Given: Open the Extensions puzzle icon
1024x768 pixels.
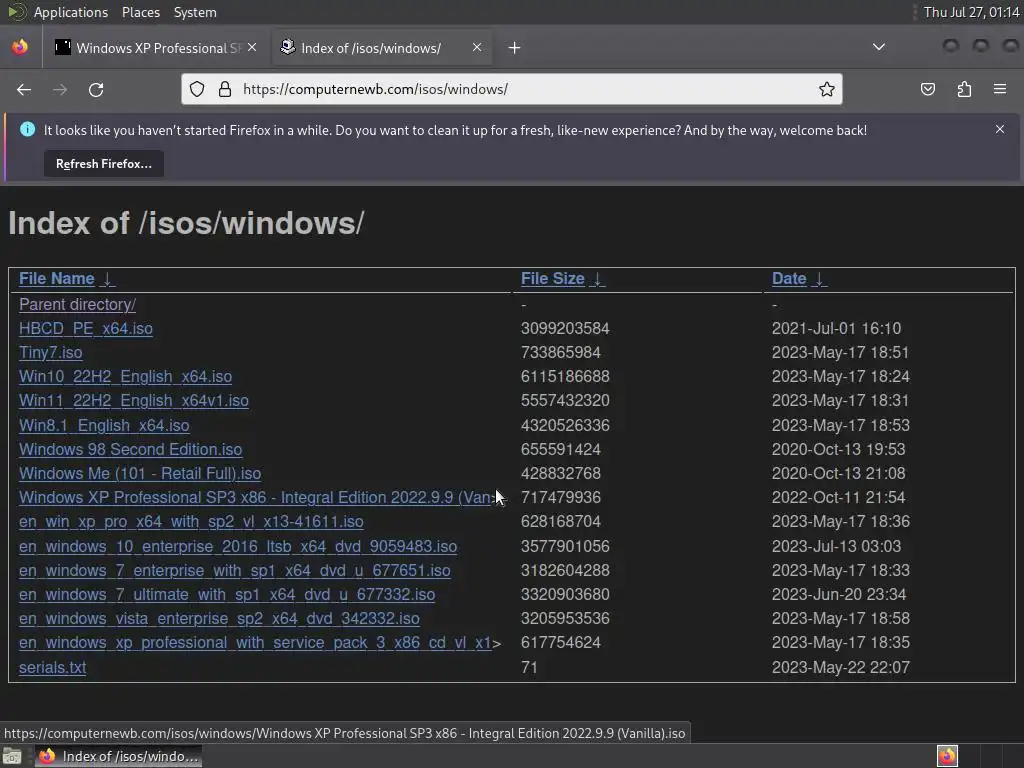Looking at the screenshot, I should coord(964,89).
